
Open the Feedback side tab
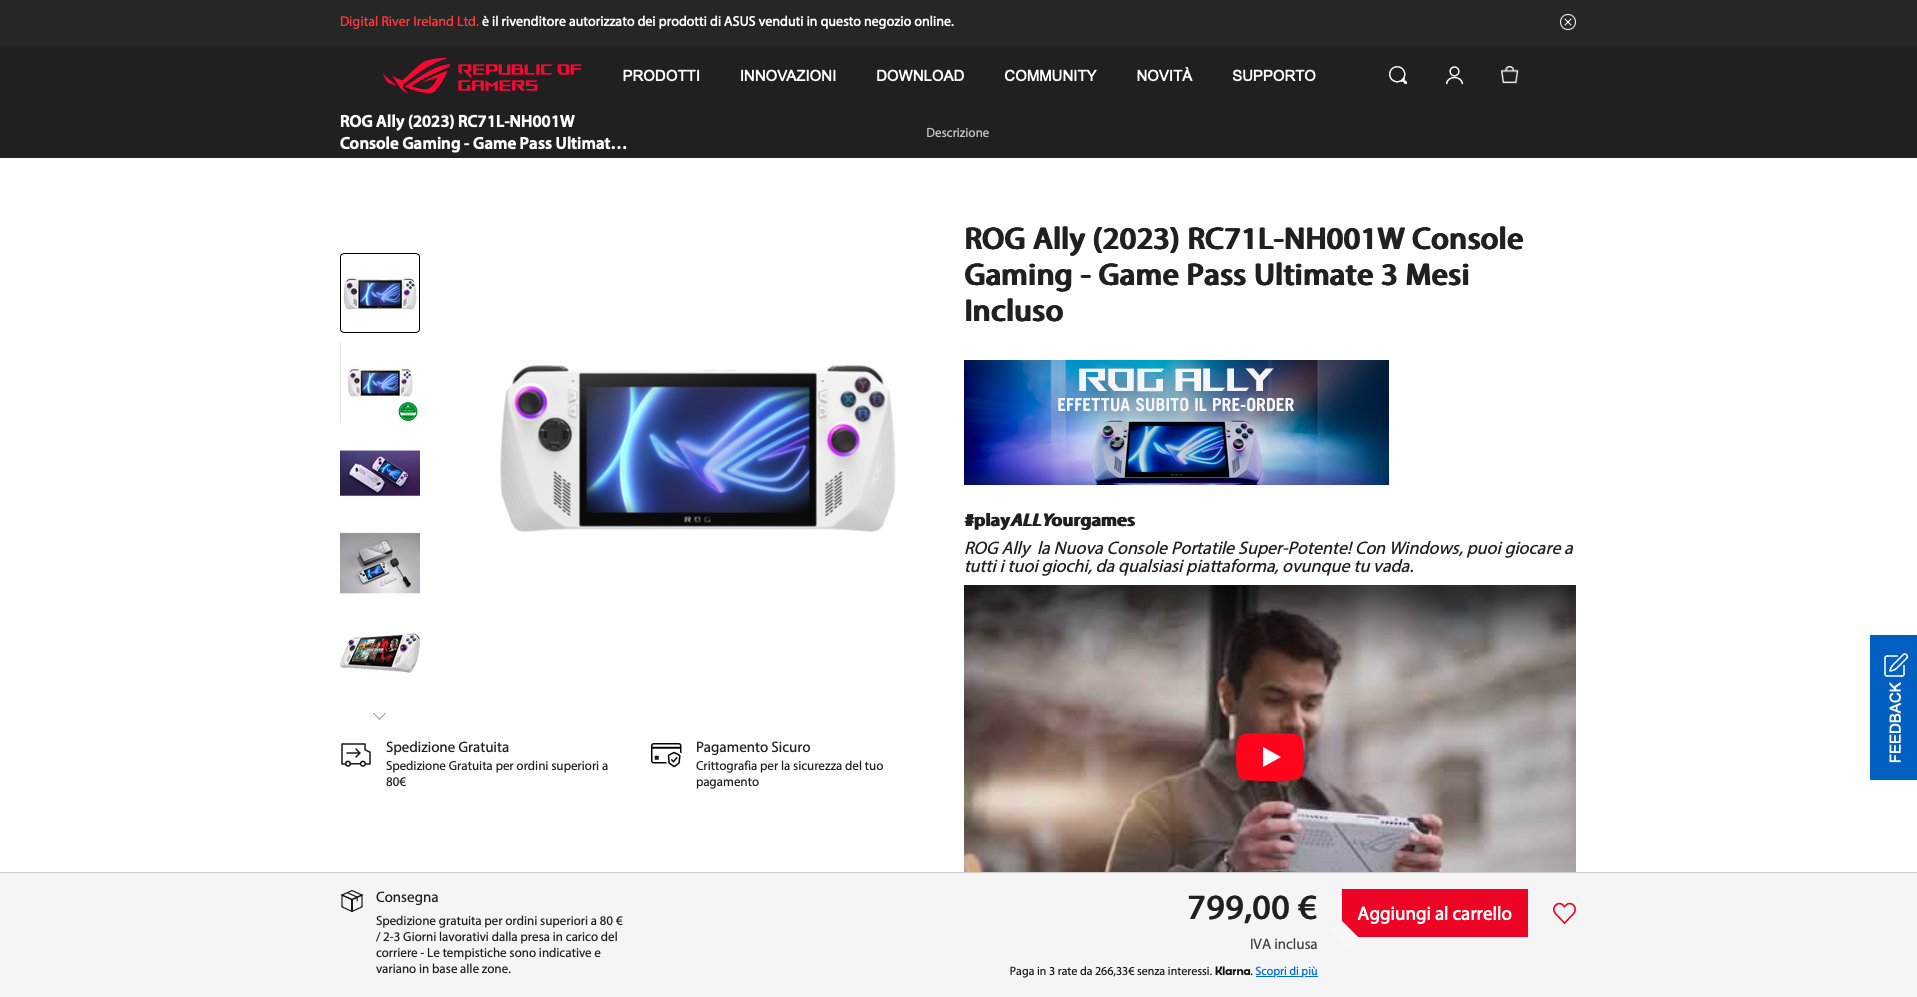tap(1894, 707)
